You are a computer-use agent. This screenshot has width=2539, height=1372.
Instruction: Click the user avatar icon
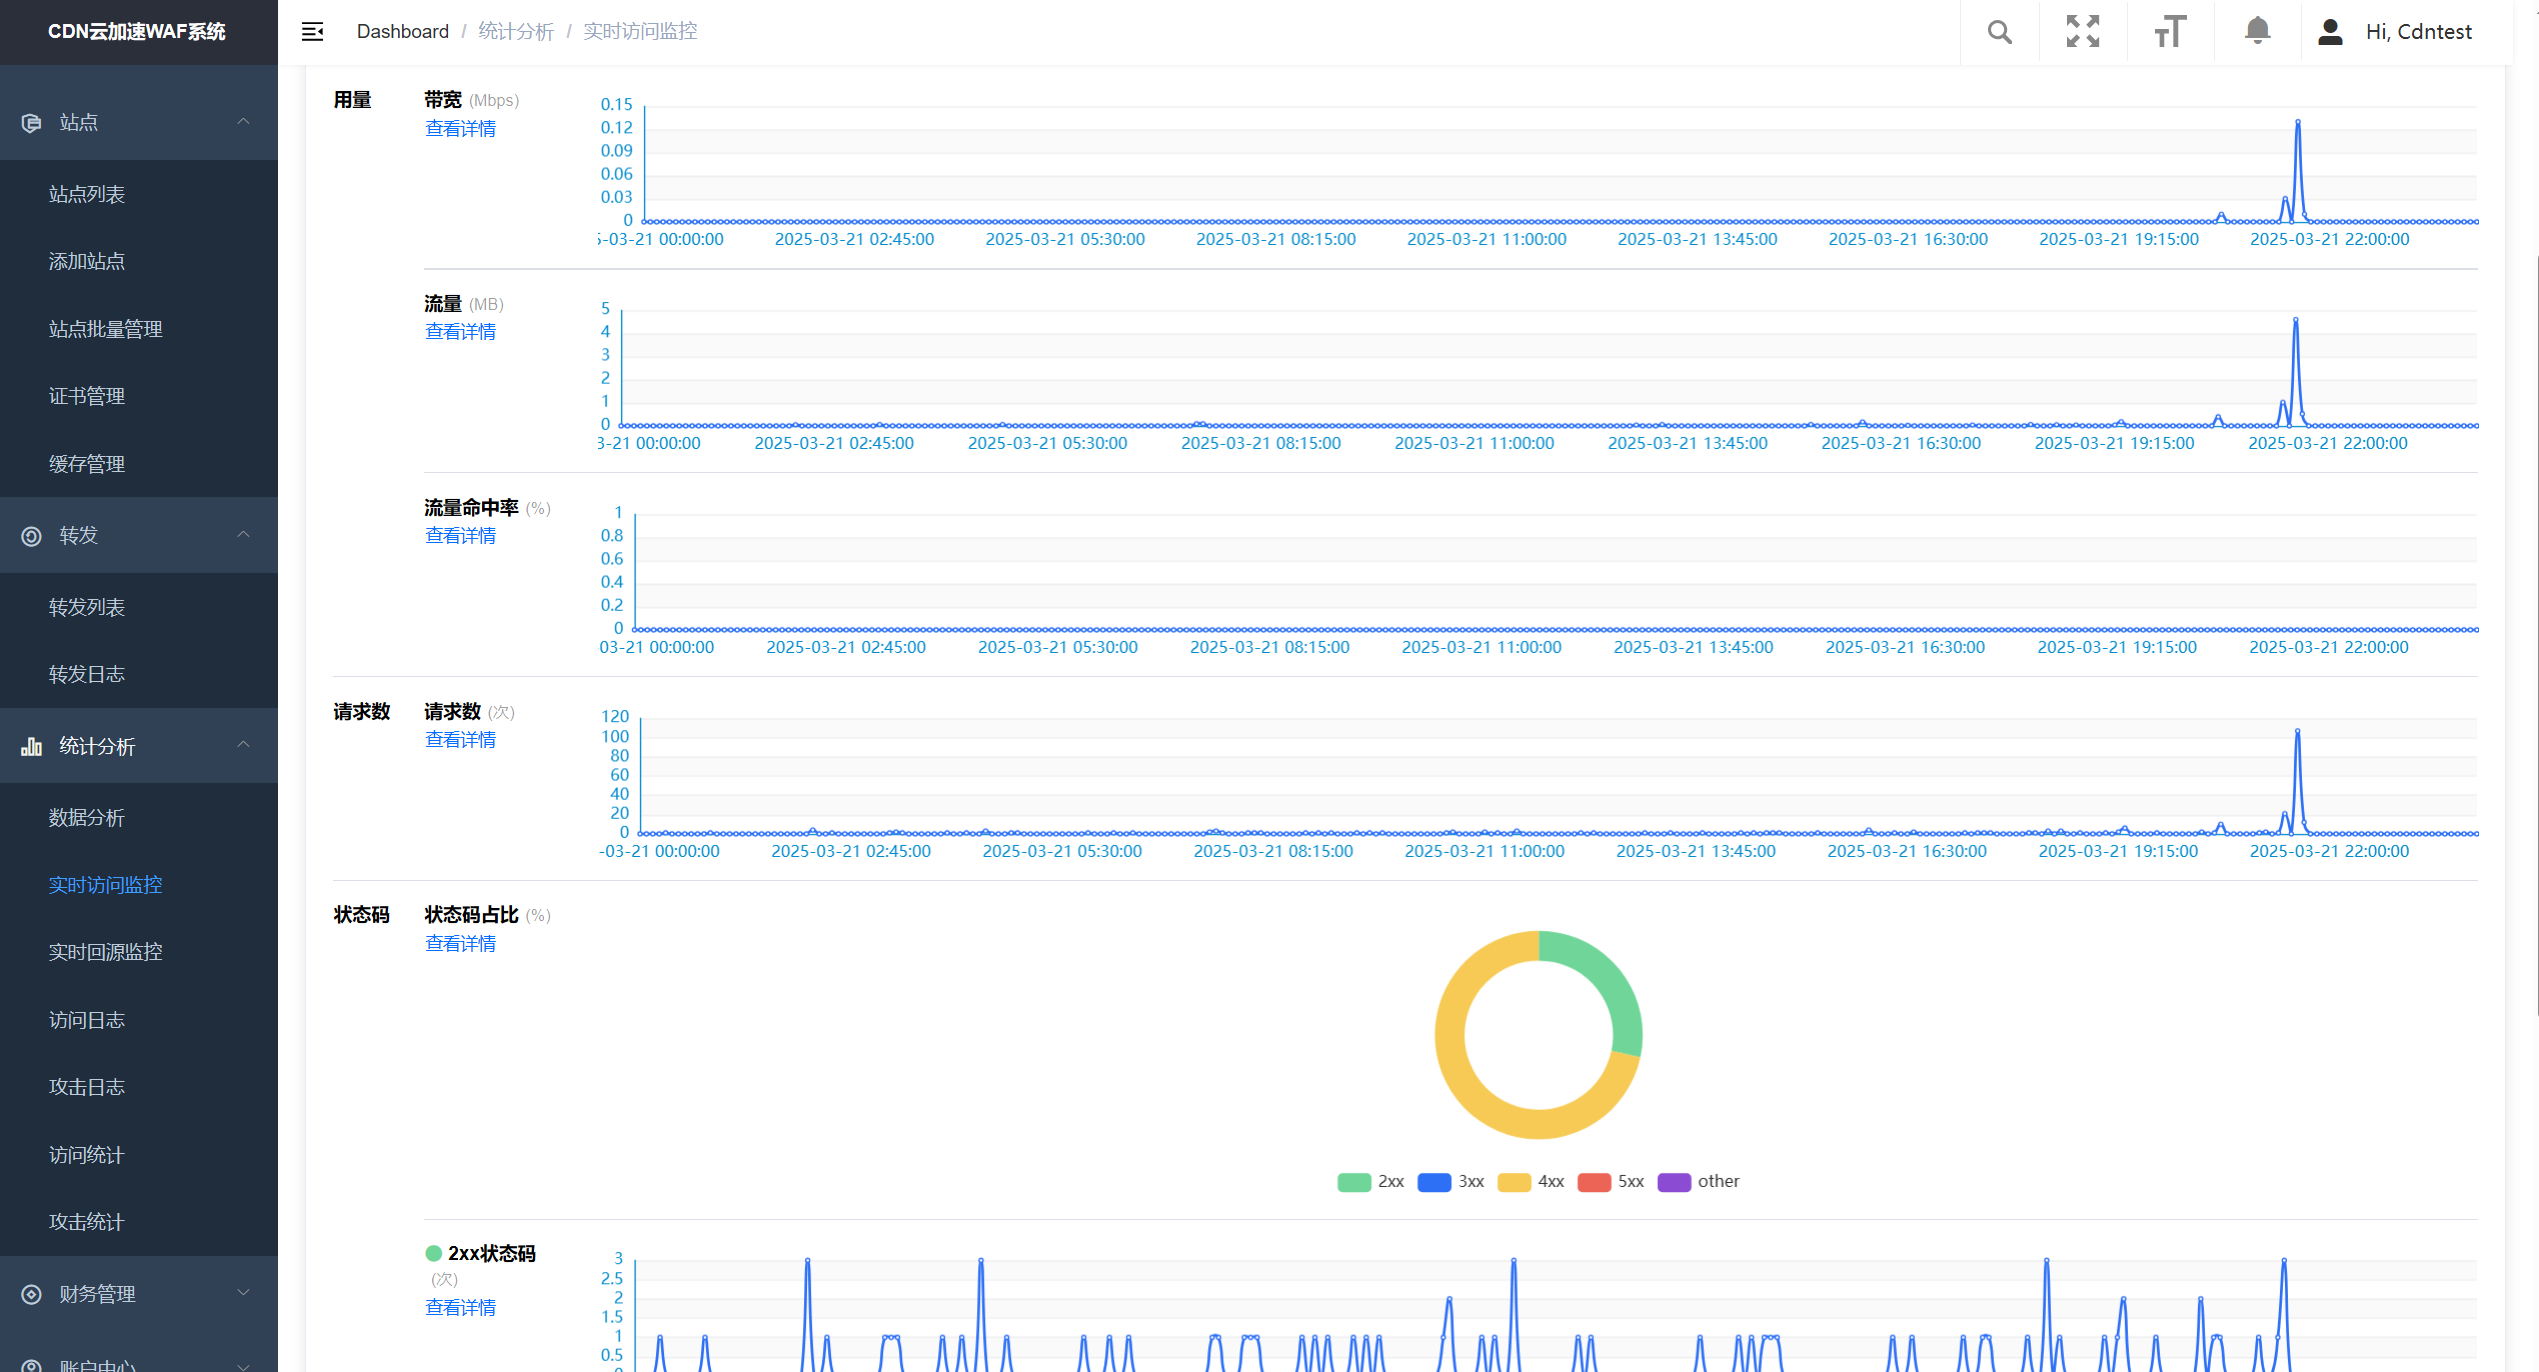click(x=2330, y=32)
